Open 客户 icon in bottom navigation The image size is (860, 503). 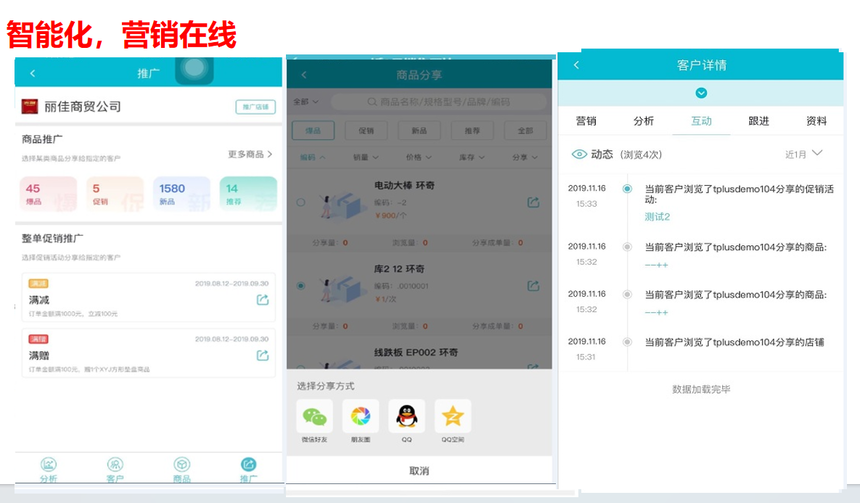click(x=115, y=465)
